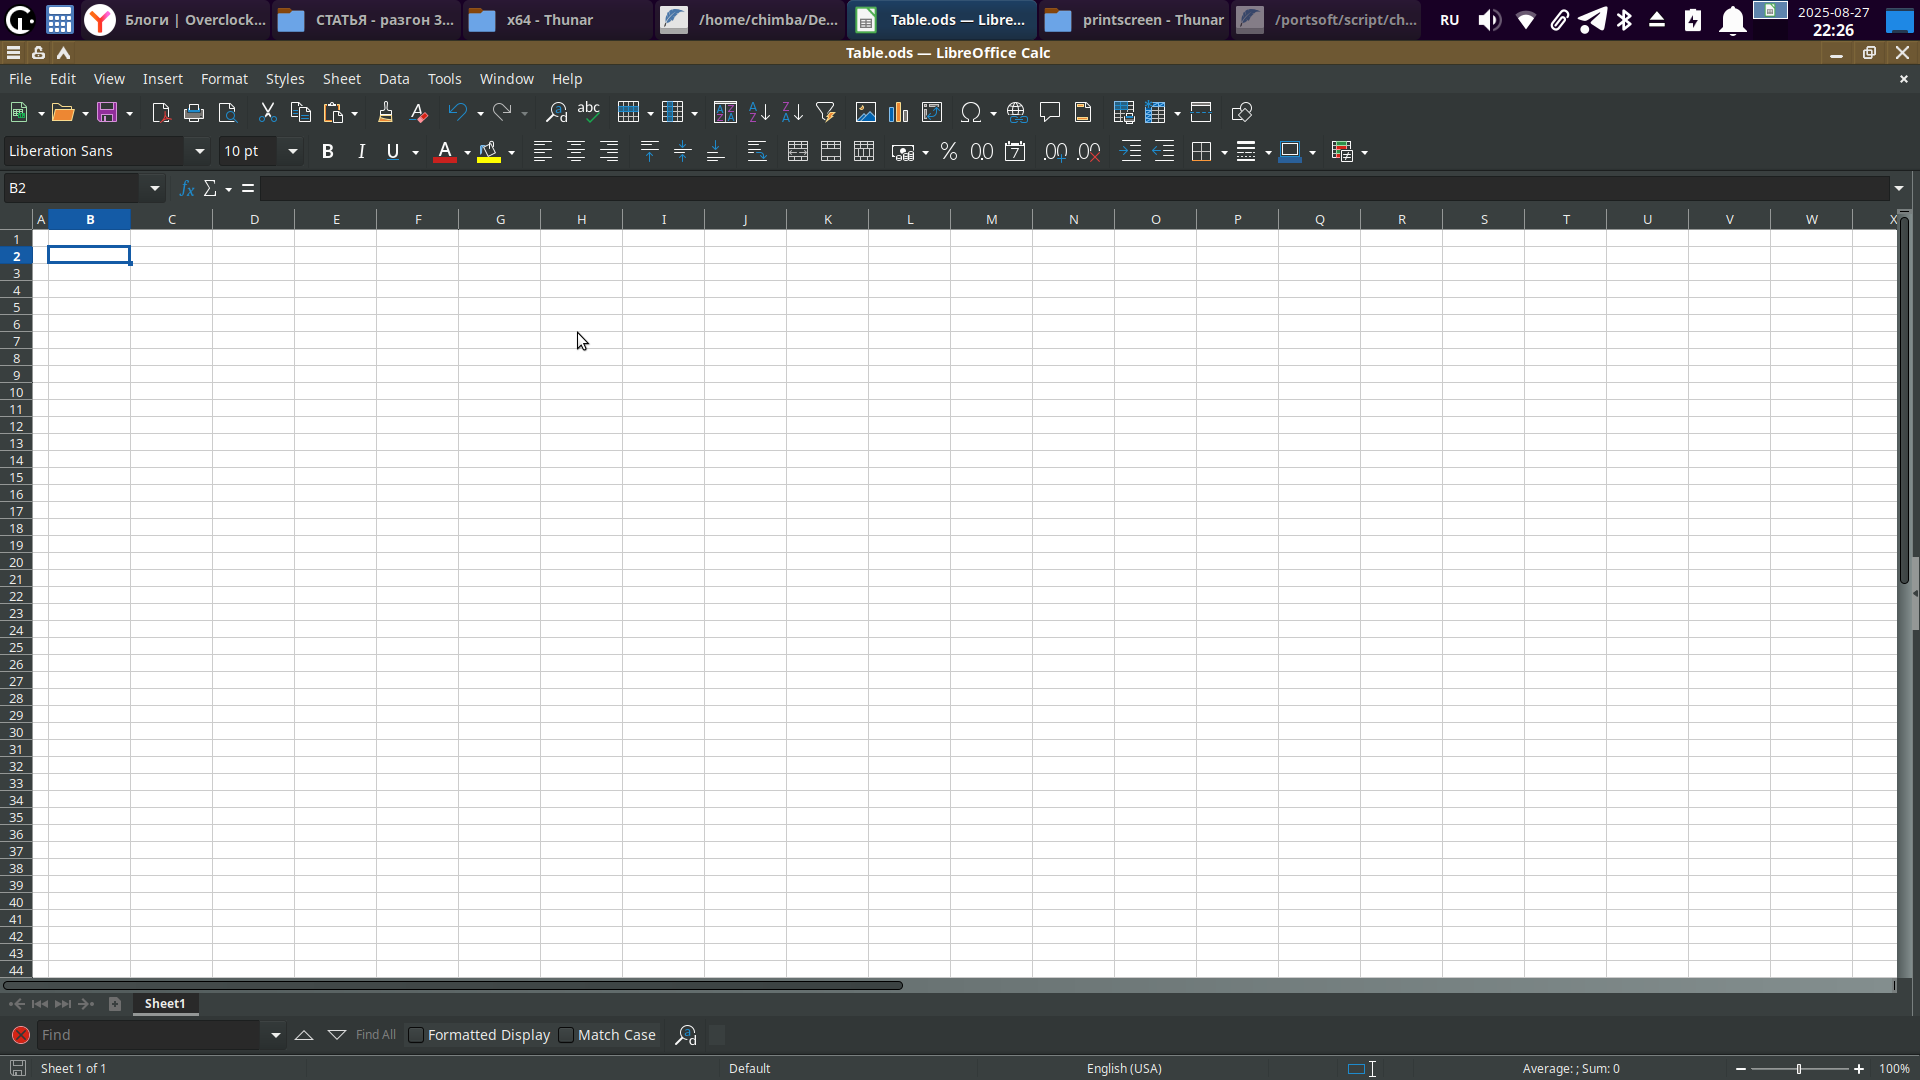
Task: Select the Sheet1 tab
Action: click(165, 1003)
